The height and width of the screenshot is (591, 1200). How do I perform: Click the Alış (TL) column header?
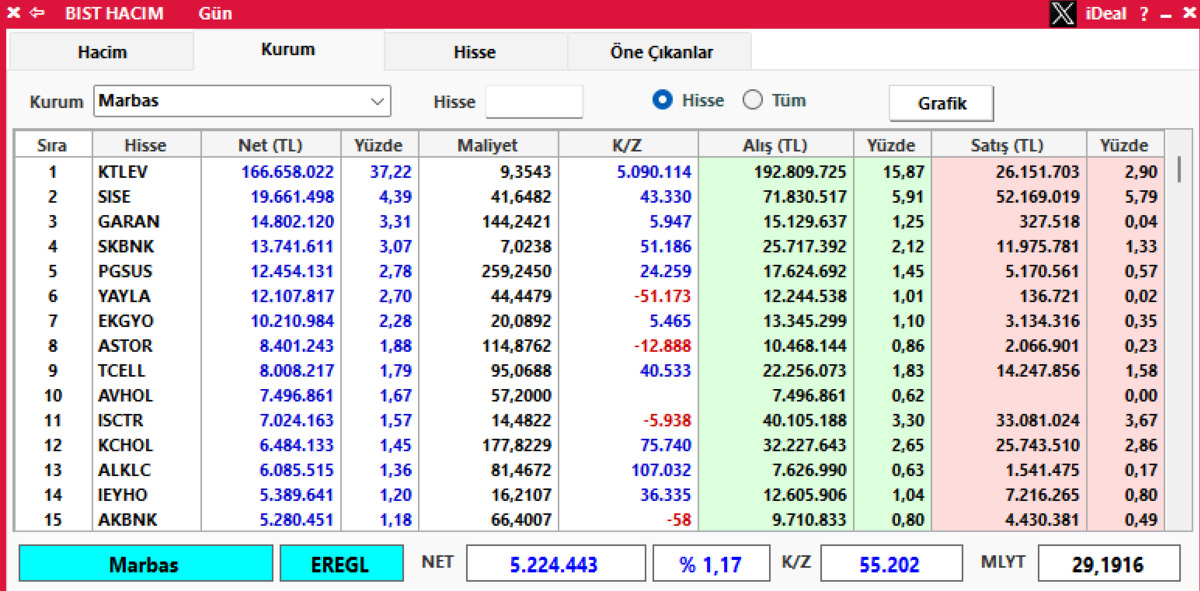[x=775, y=145]
